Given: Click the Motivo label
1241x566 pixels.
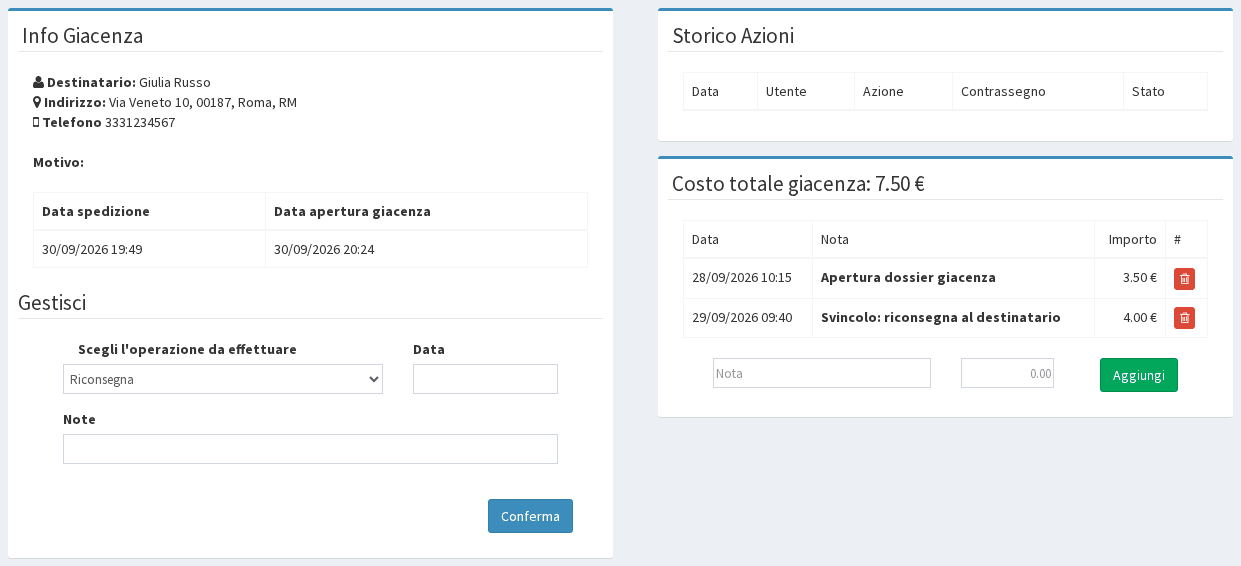Looking at the screenshot, I should 58,162.
